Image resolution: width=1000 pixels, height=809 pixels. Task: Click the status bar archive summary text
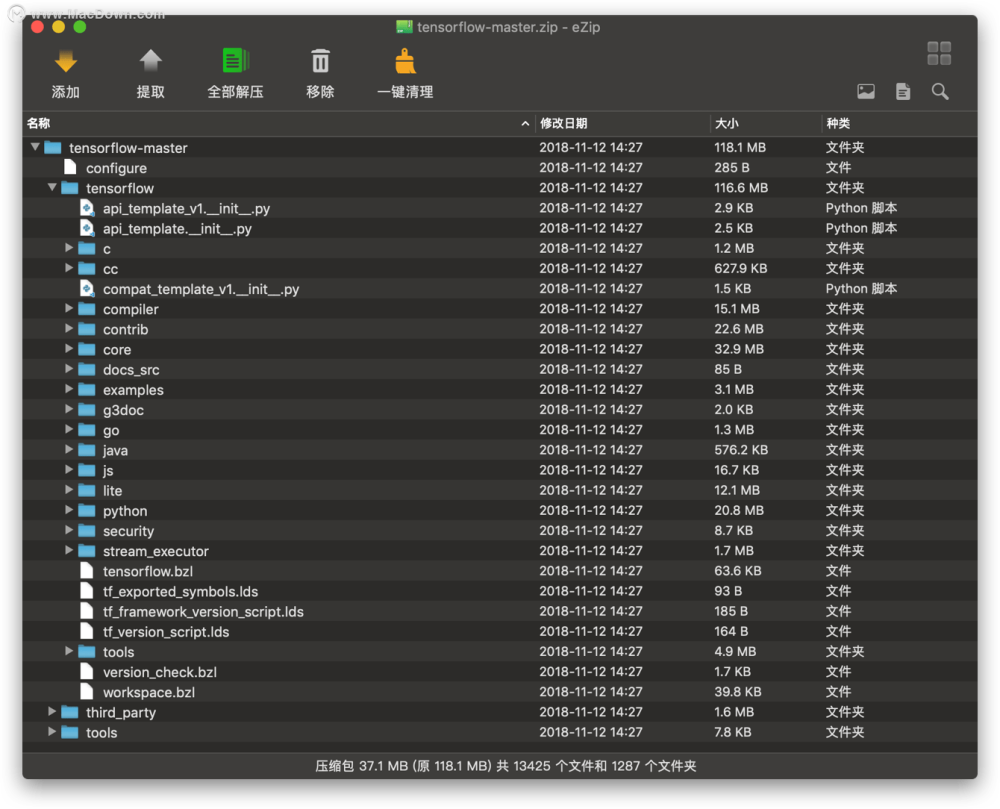click(x=506, y=766)
